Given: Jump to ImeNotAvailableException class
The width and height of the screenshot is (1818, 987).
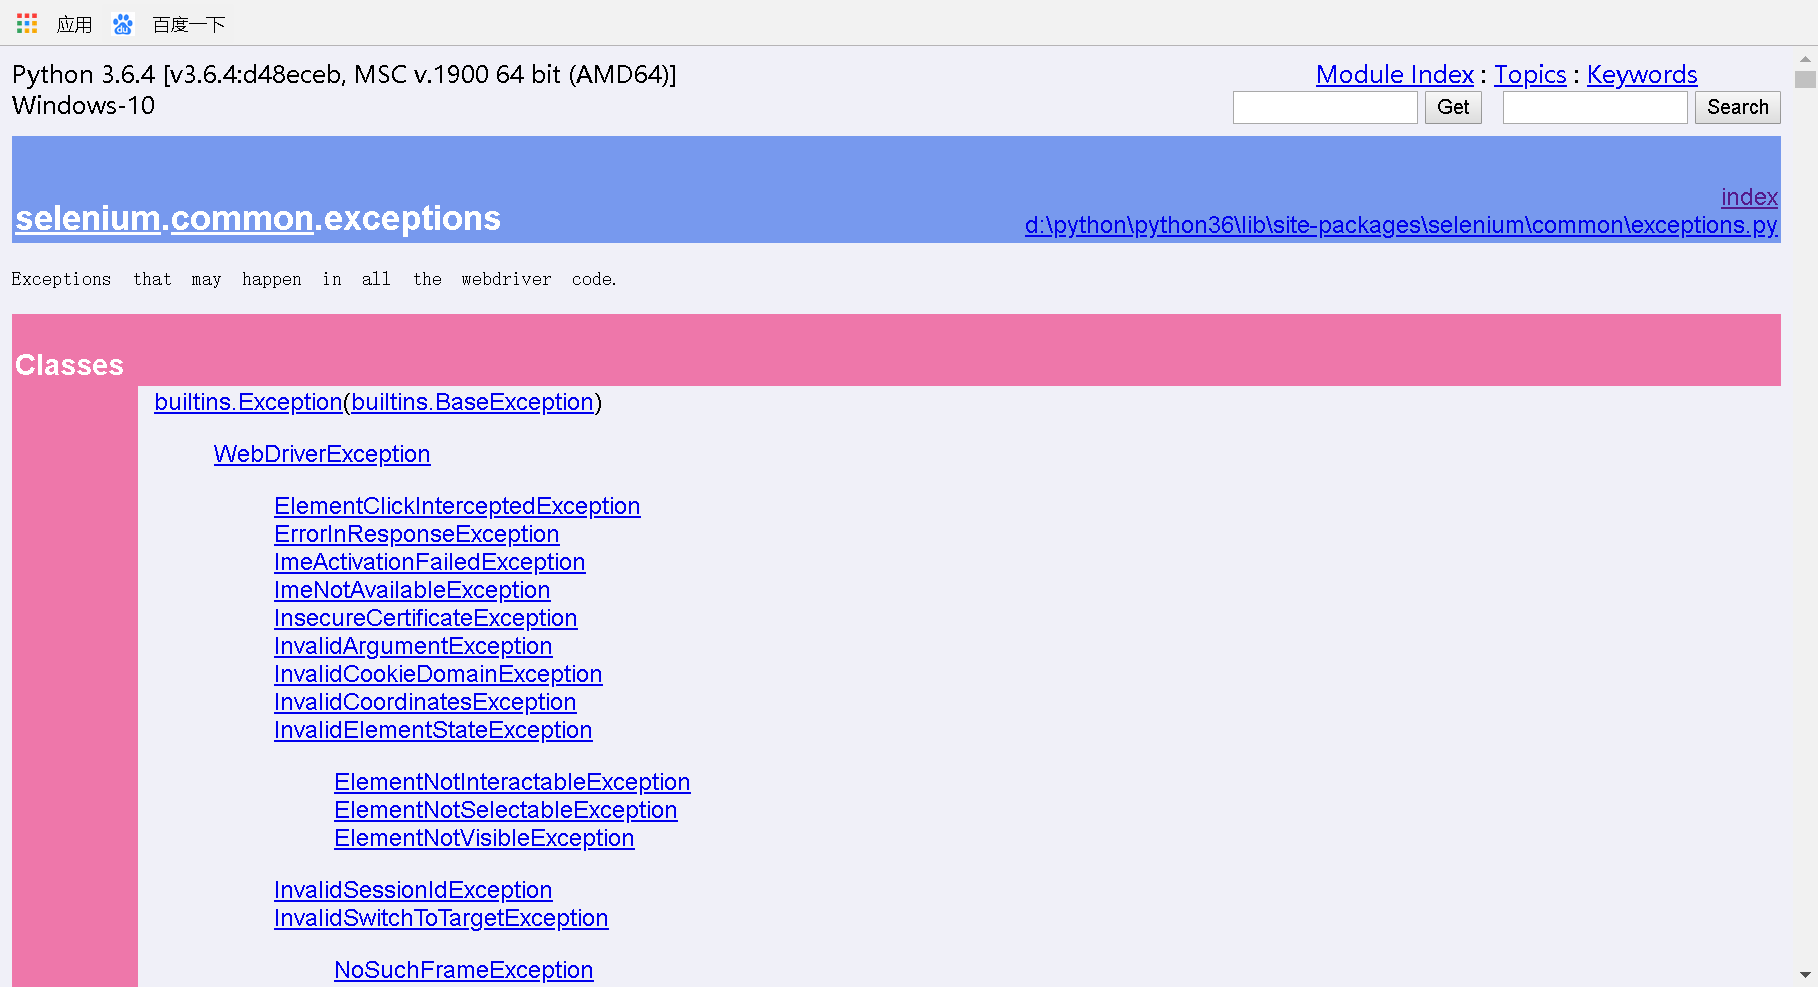Looking at the screenshot, I should 412,590.
